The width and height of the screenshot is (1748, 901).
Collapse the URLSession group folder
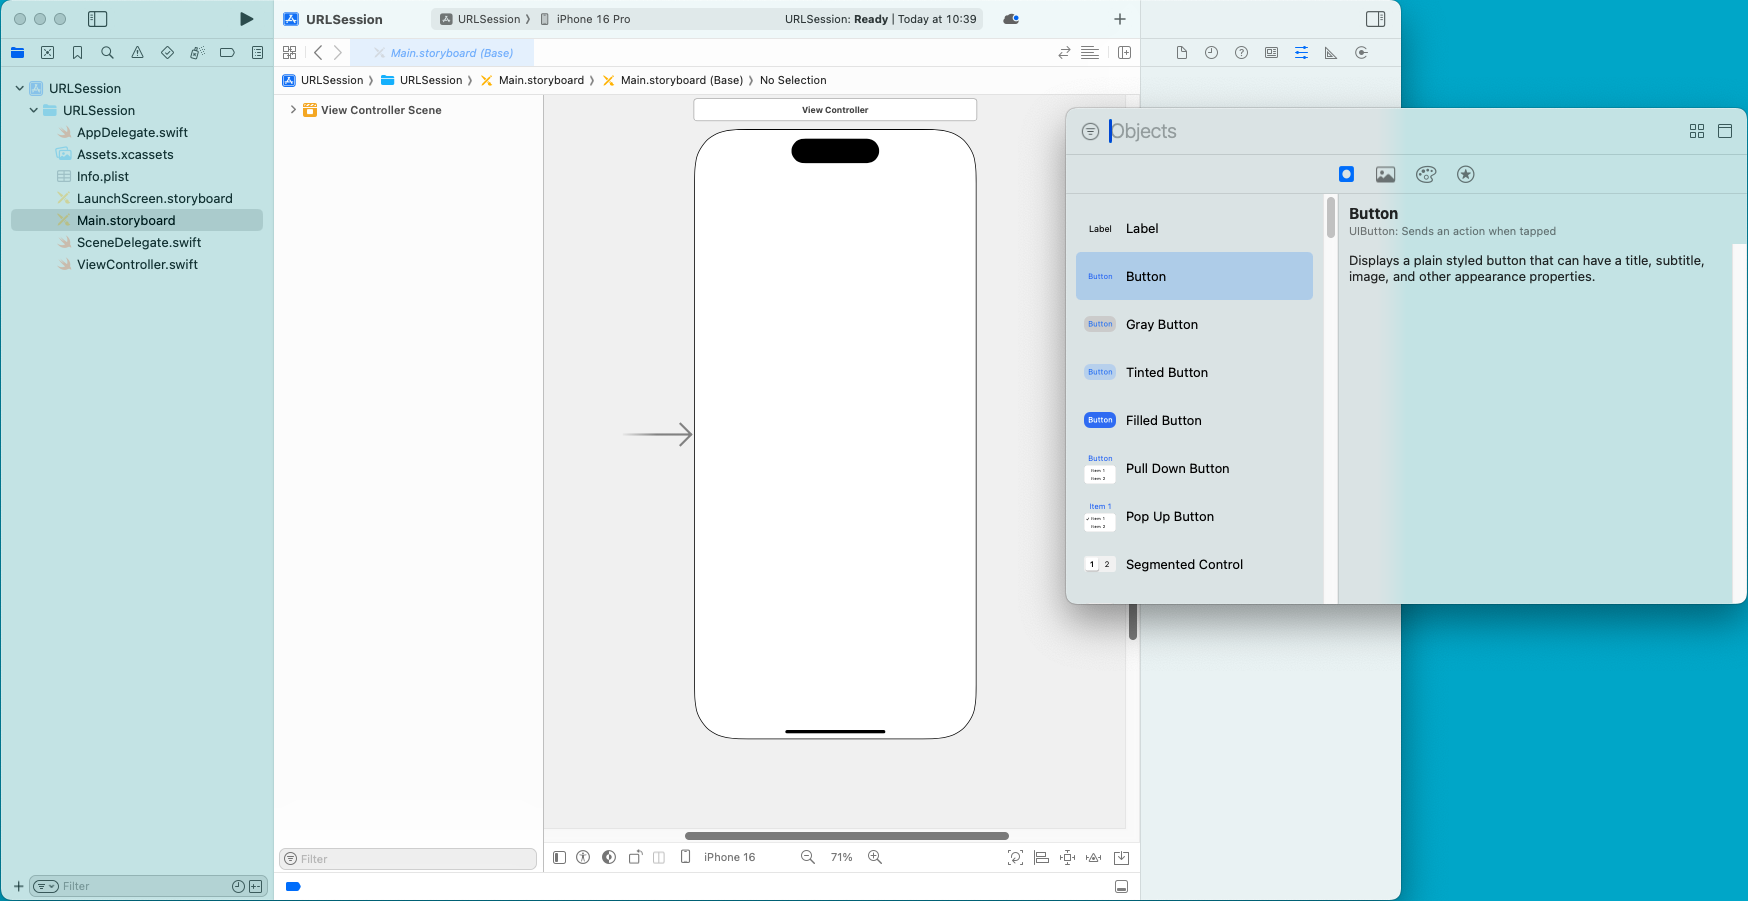click(x=34, y=110)
